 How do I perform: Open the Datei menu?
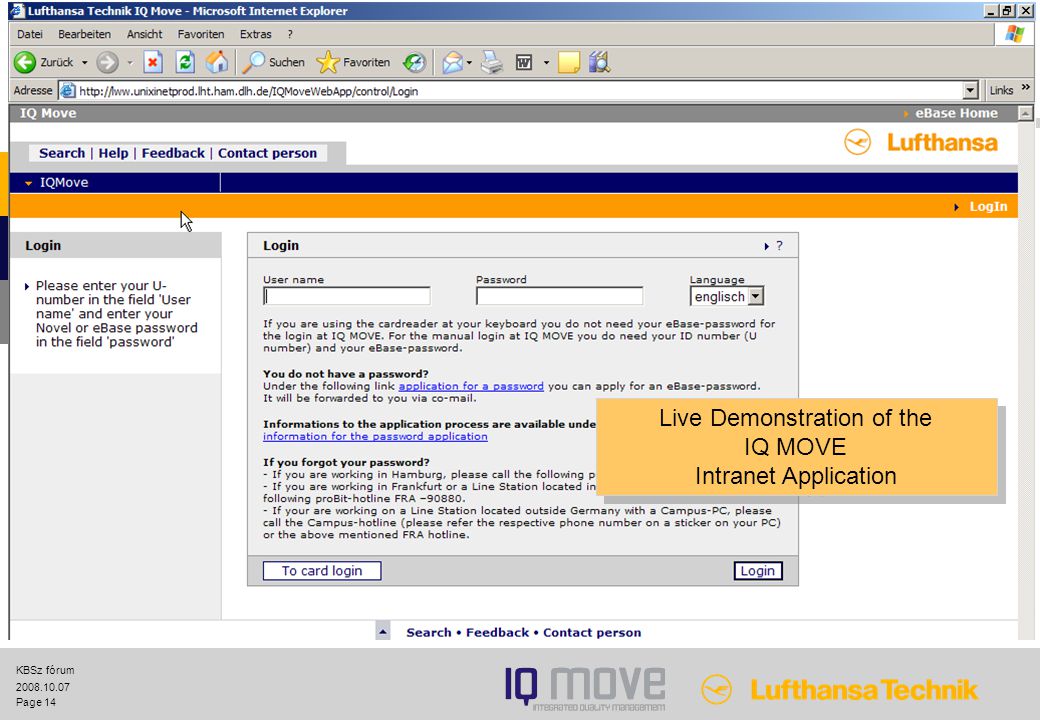(30, 34)
